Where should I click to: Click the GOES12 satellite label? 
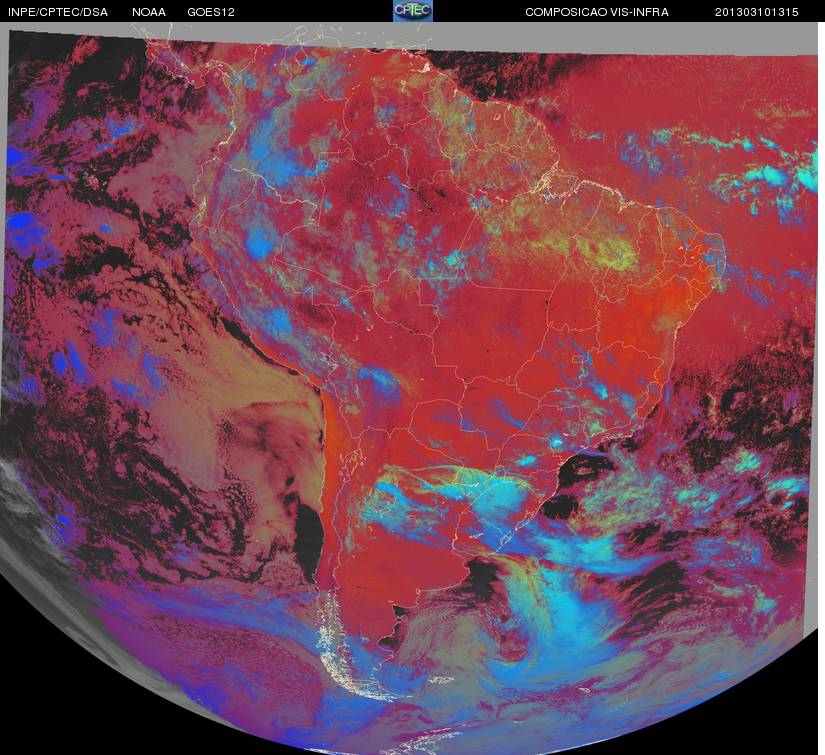211,12
